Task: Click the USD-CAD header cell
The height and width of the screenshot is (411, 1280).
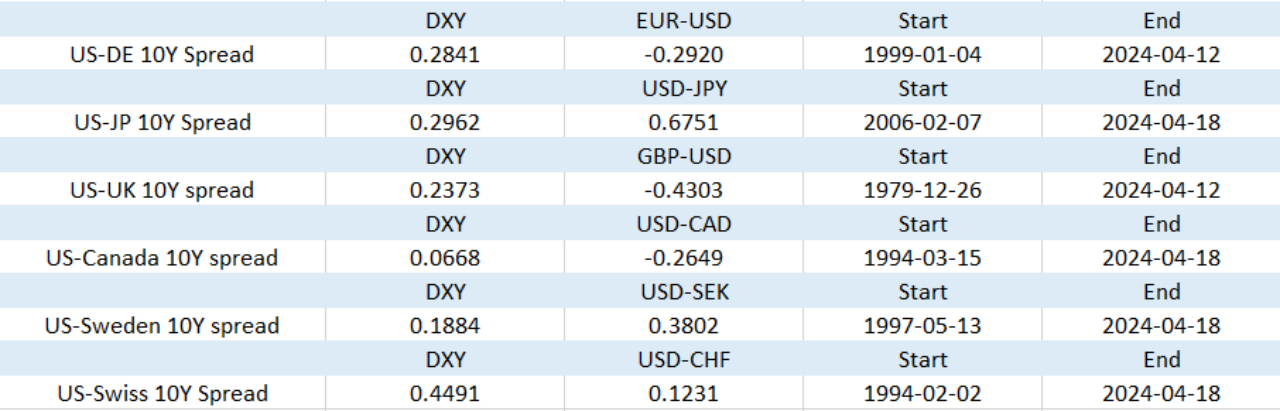Action: pos(684,225)
